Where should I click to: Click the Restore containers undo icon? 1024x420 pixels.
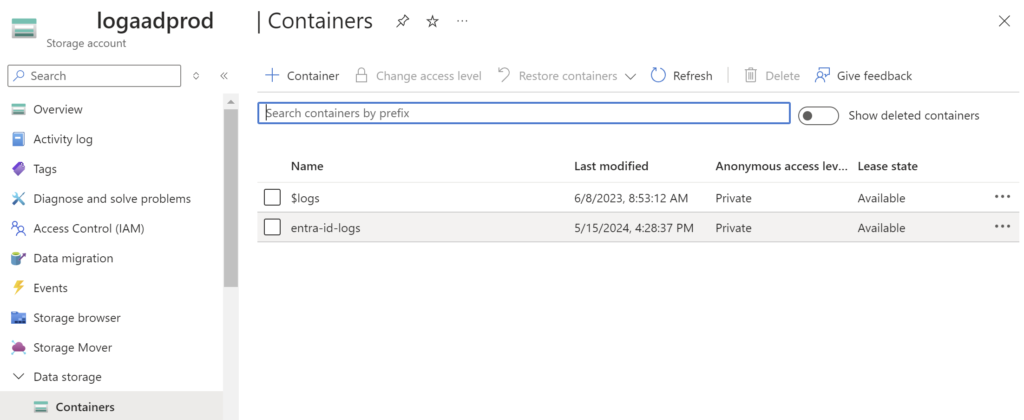(x=504, y=75)
